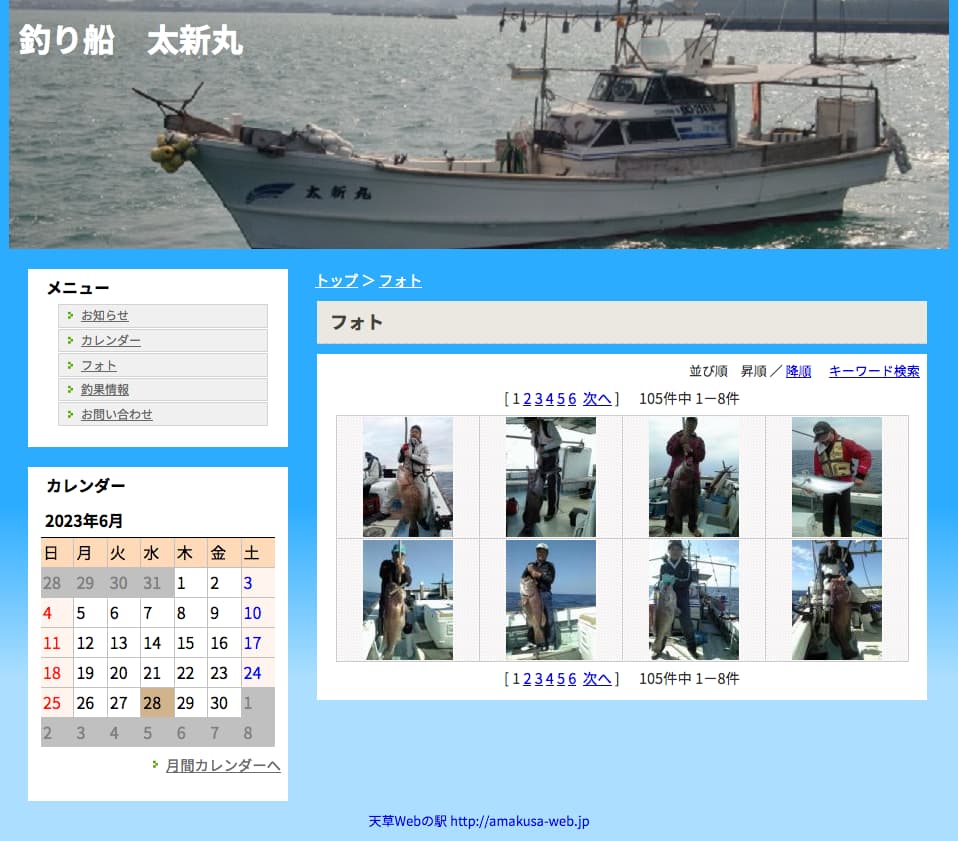This screenshot has width=958, height=841.
Task: Go to photo page 2
Action: pos(528,398)
